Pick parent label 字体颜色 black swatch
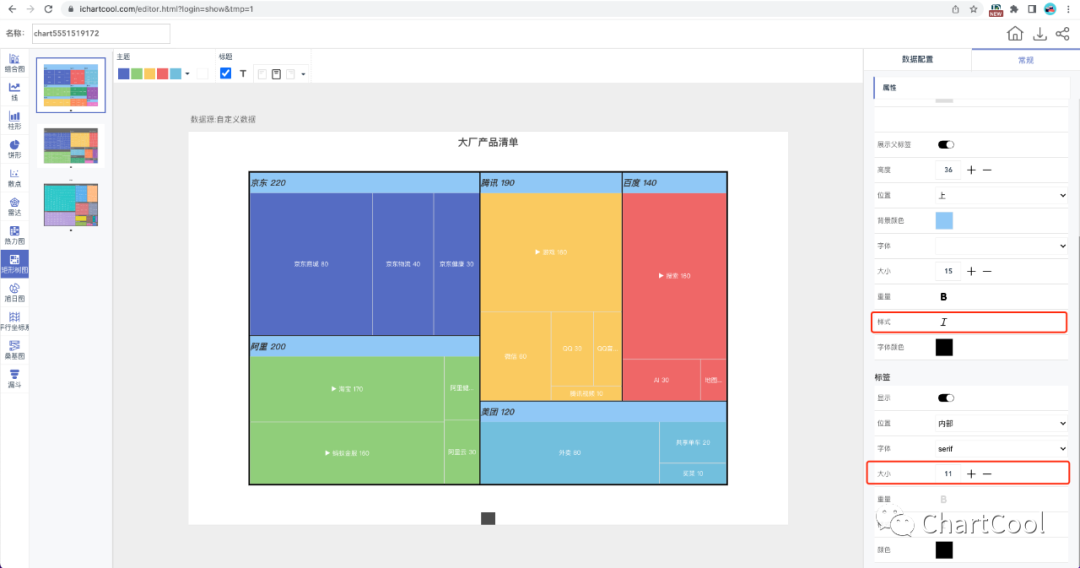This screenshot has height=568, width=1080. pyautogui.click(x=944, y=347)
